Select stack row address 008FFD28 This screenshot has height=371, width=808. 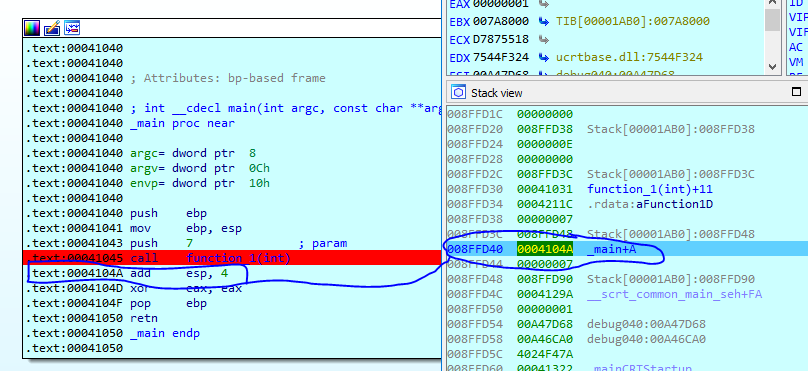coord(475,159)
